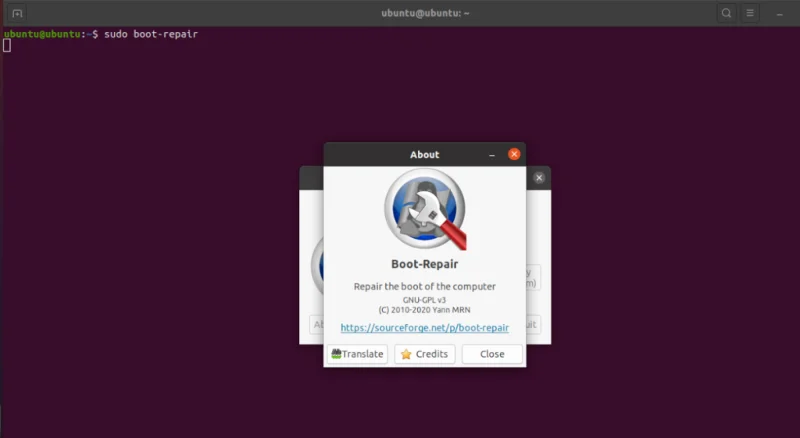Click the terminal search magnifier icon
This screenshot has height=438, width=800.
[726, 13]
